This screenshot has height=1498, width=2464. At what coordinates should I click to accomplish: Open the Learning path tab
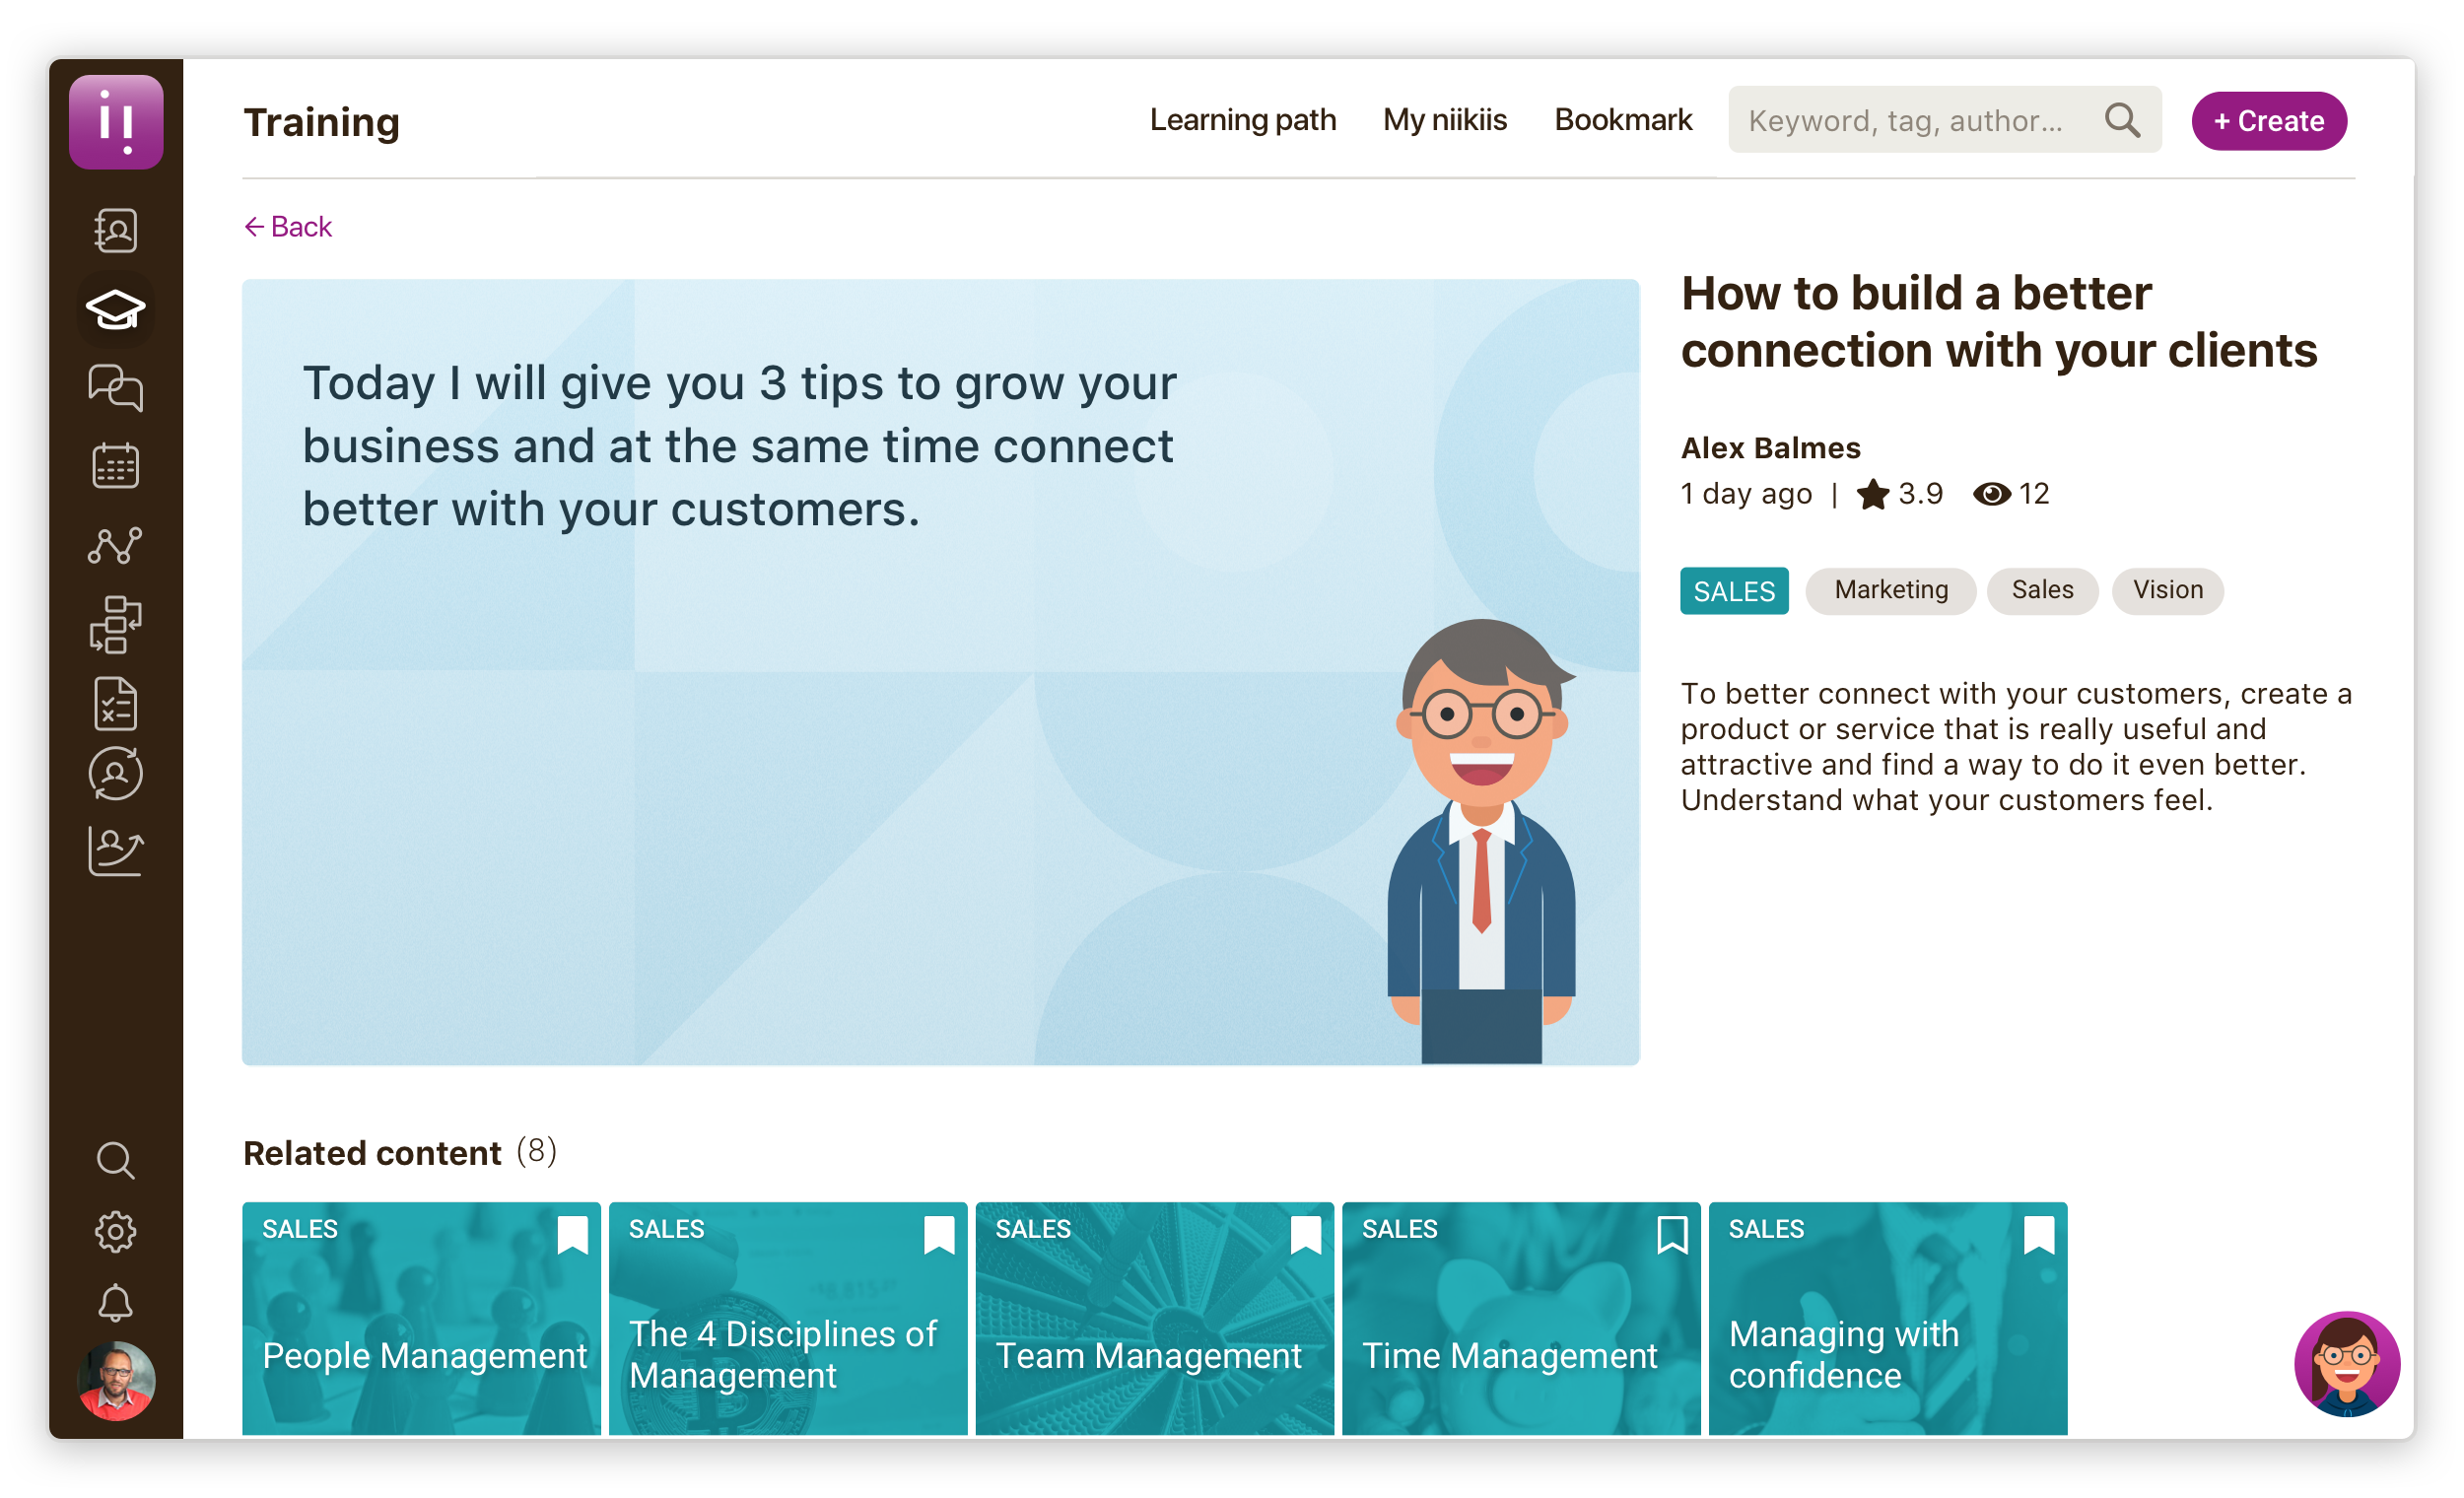point(1242,120)
